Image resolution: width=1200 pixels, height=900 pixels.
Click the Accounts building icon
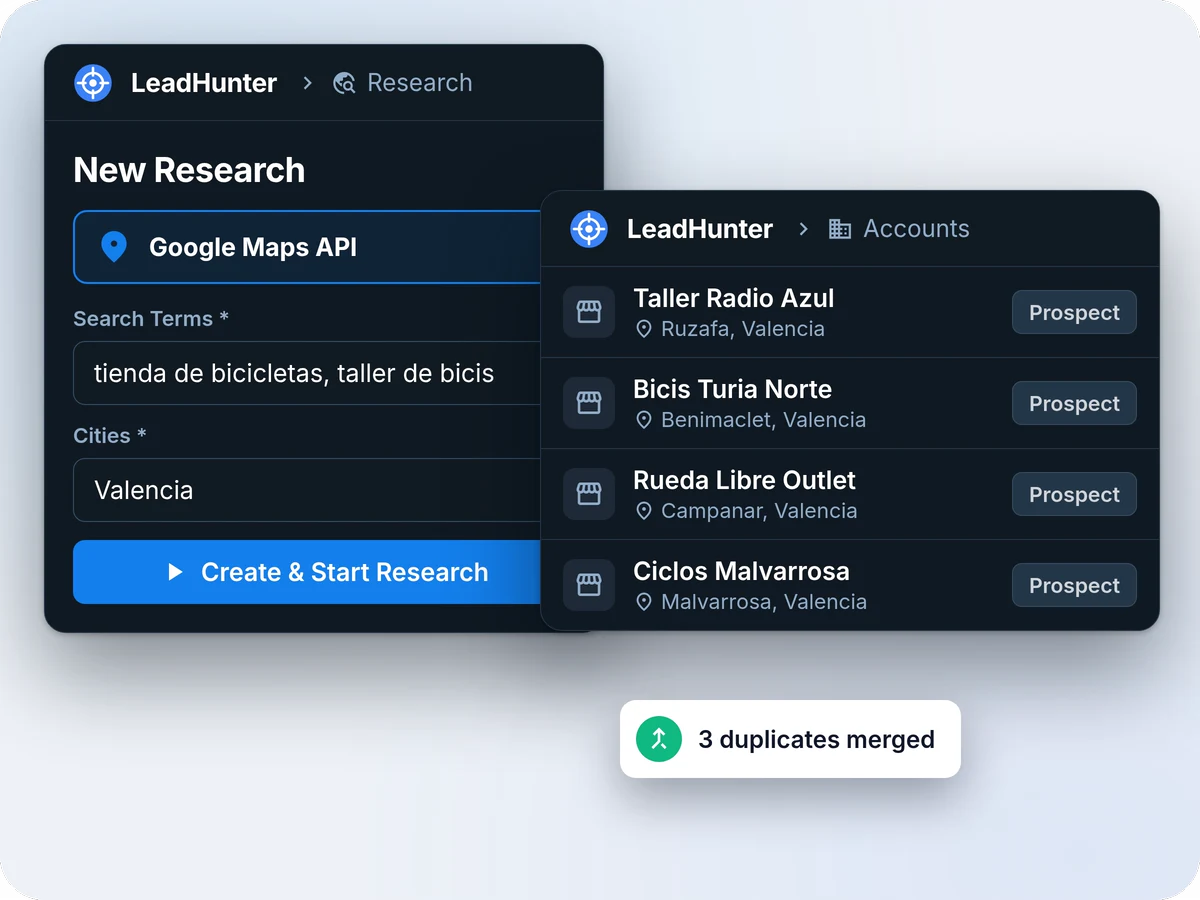[840, 229]
